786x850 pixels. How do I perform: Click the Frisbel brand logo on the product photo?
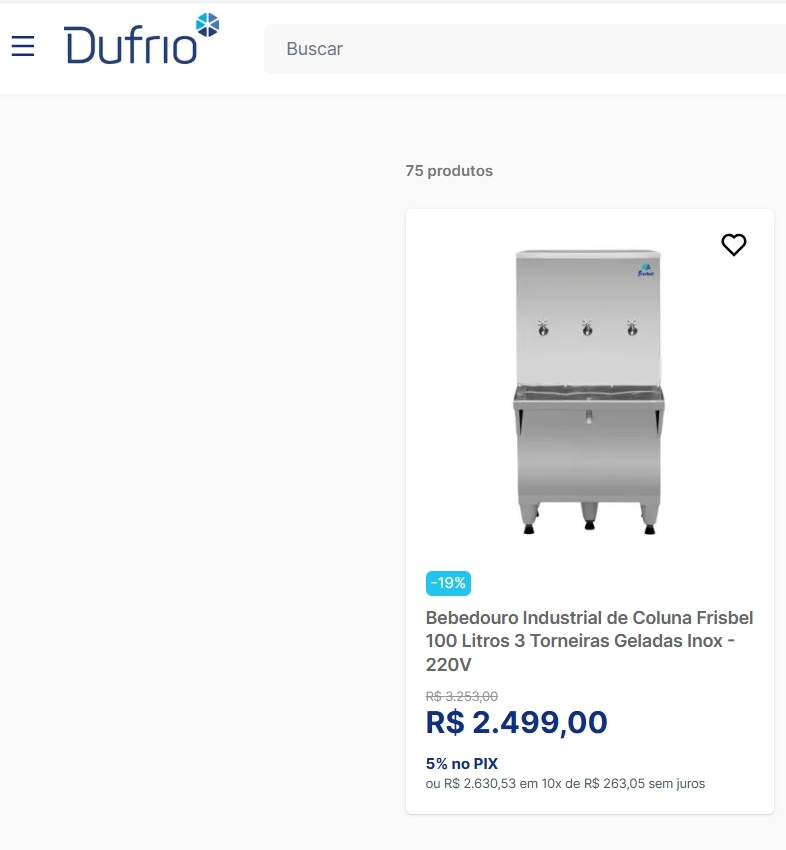click(644, 270)
